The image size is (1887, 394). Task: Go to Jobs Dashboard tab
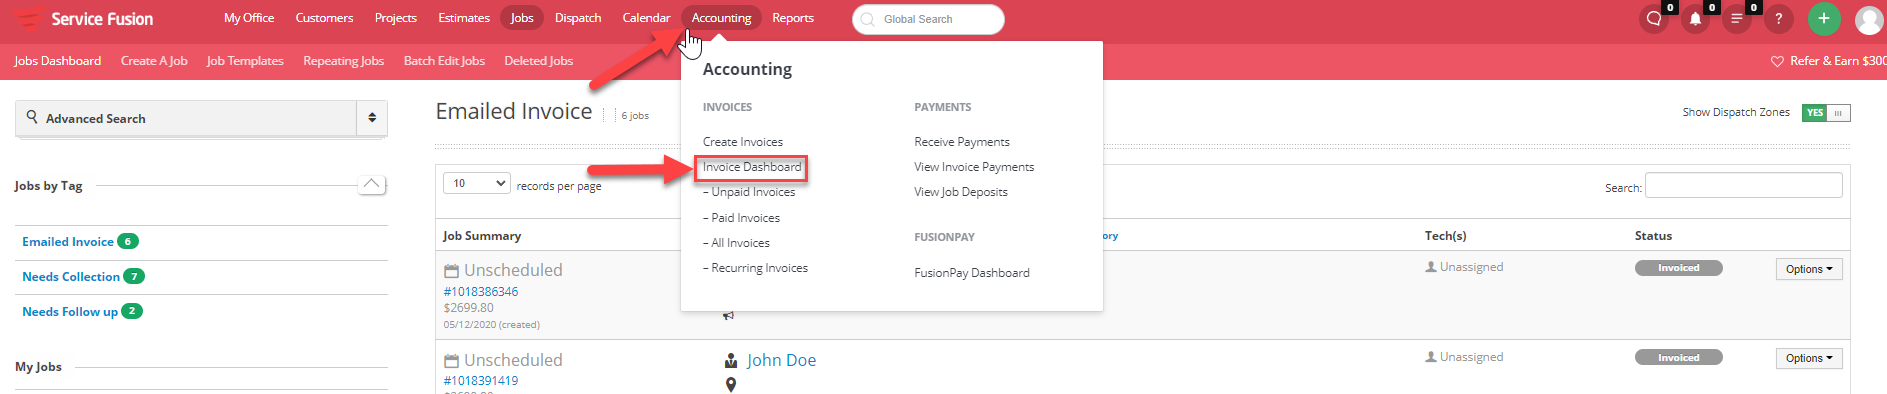coord(58,61)
